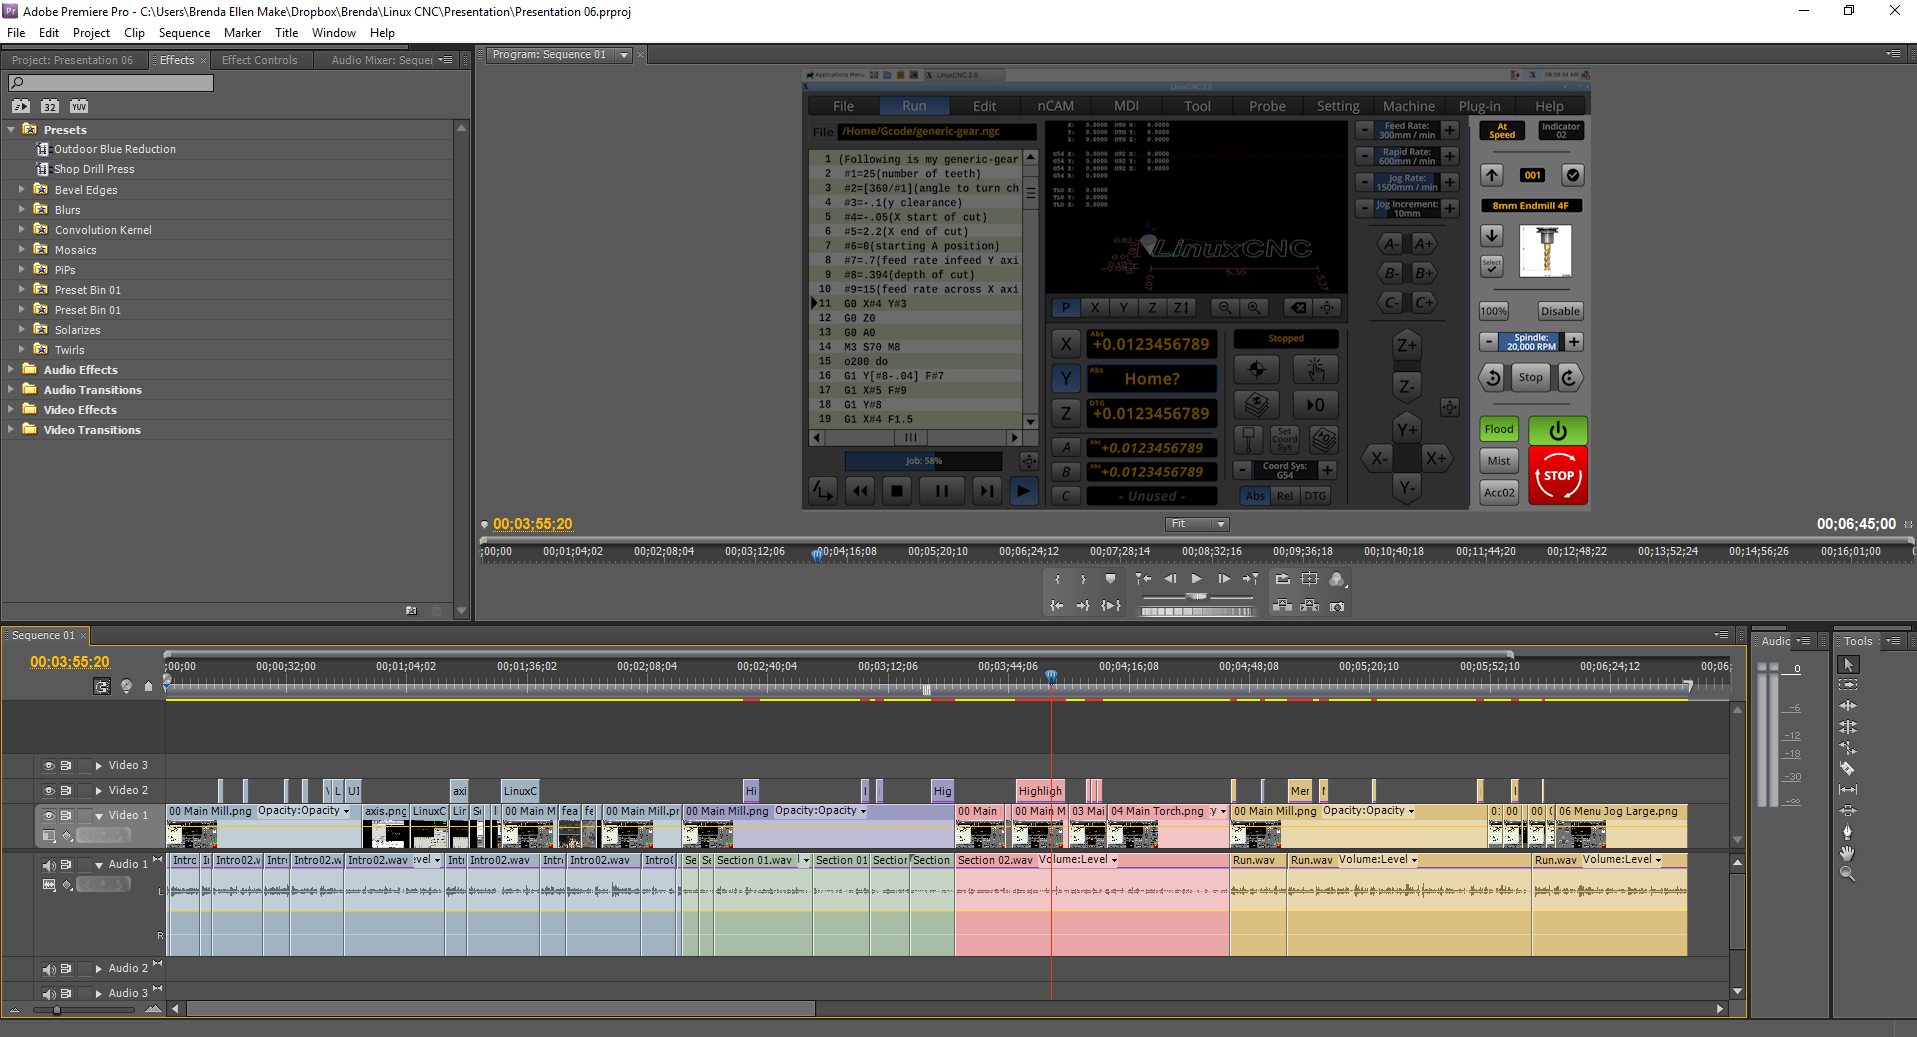Toggle Loop playback button
This screenshot has height=1037, width=1917.
point(1283,579)
